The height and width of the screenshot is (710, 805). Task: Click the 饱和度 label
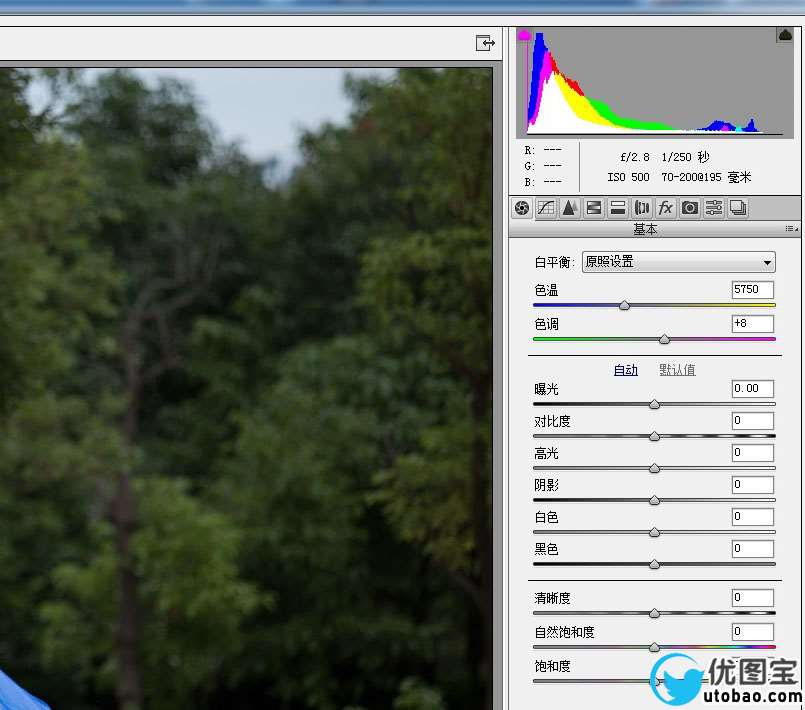pyautogui.click(x=552, y=666)
